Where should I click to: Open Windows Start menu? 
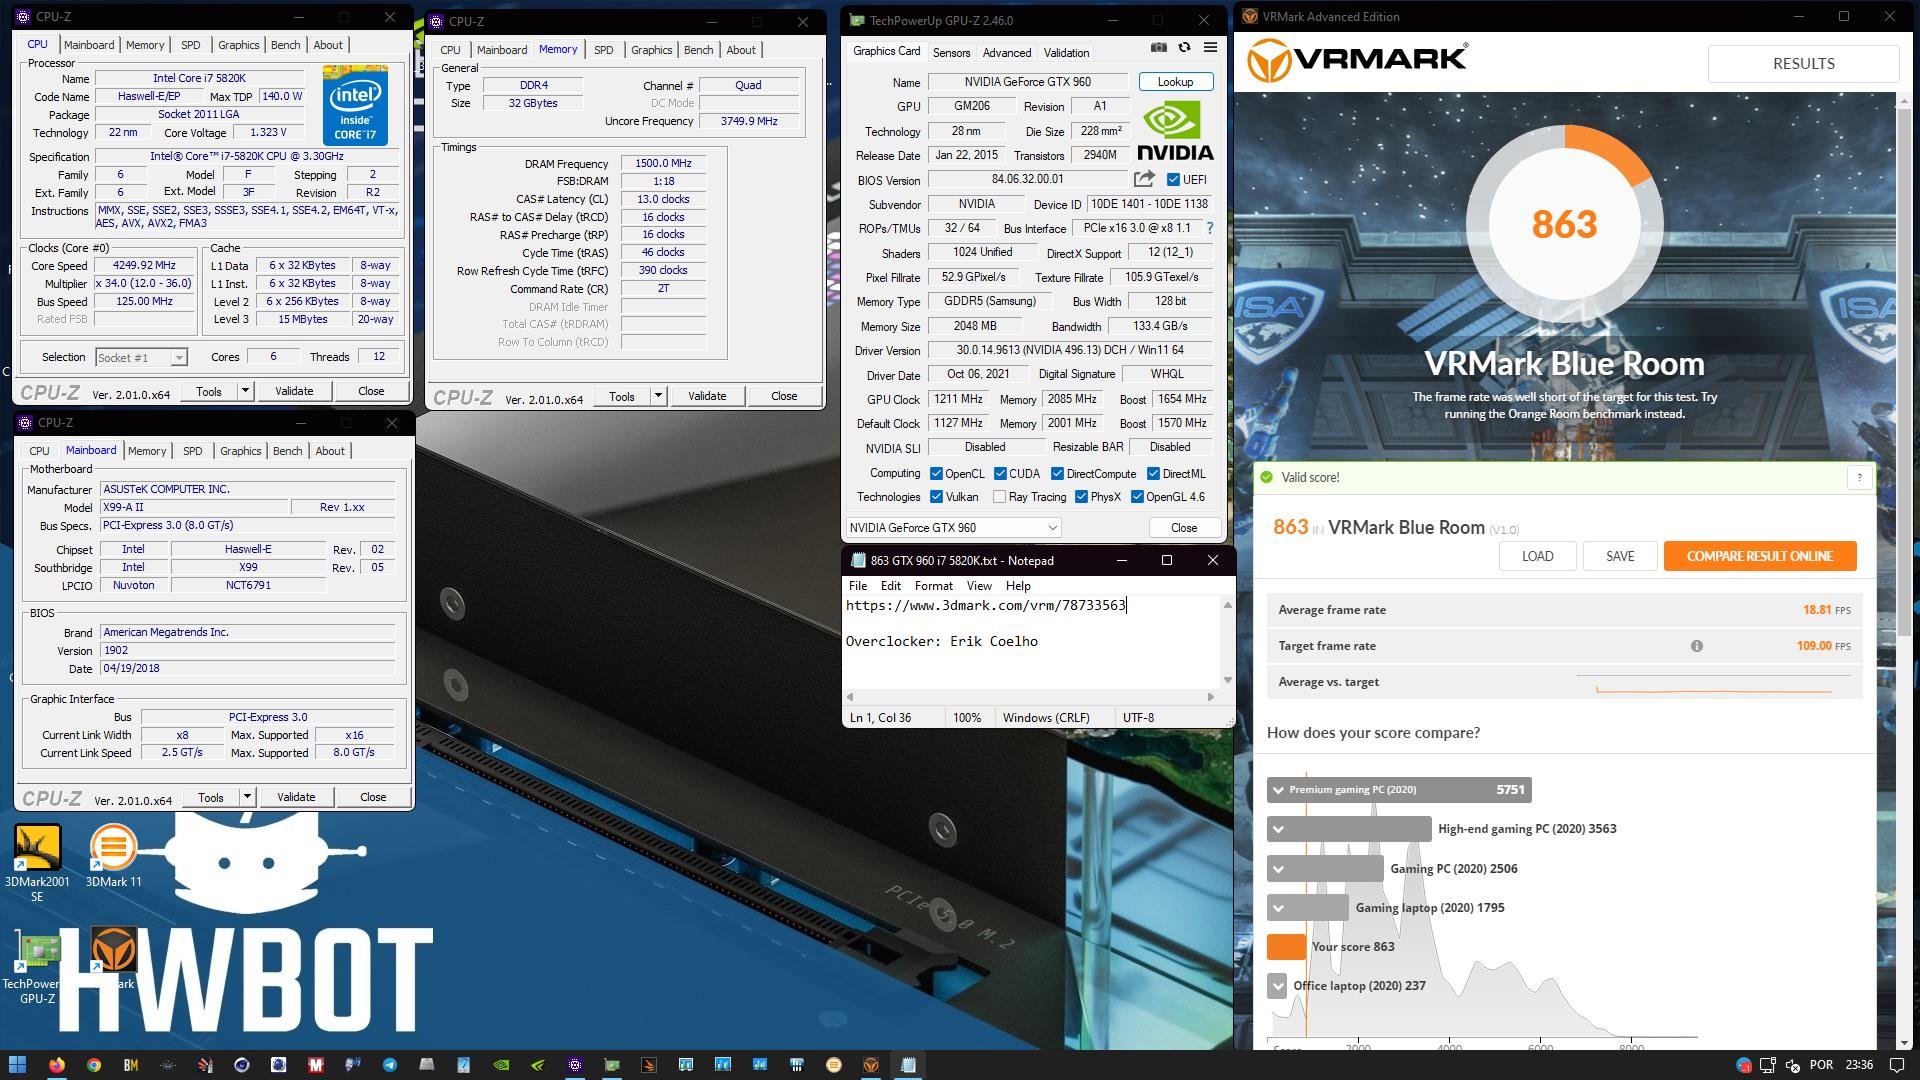point(17,1065)
